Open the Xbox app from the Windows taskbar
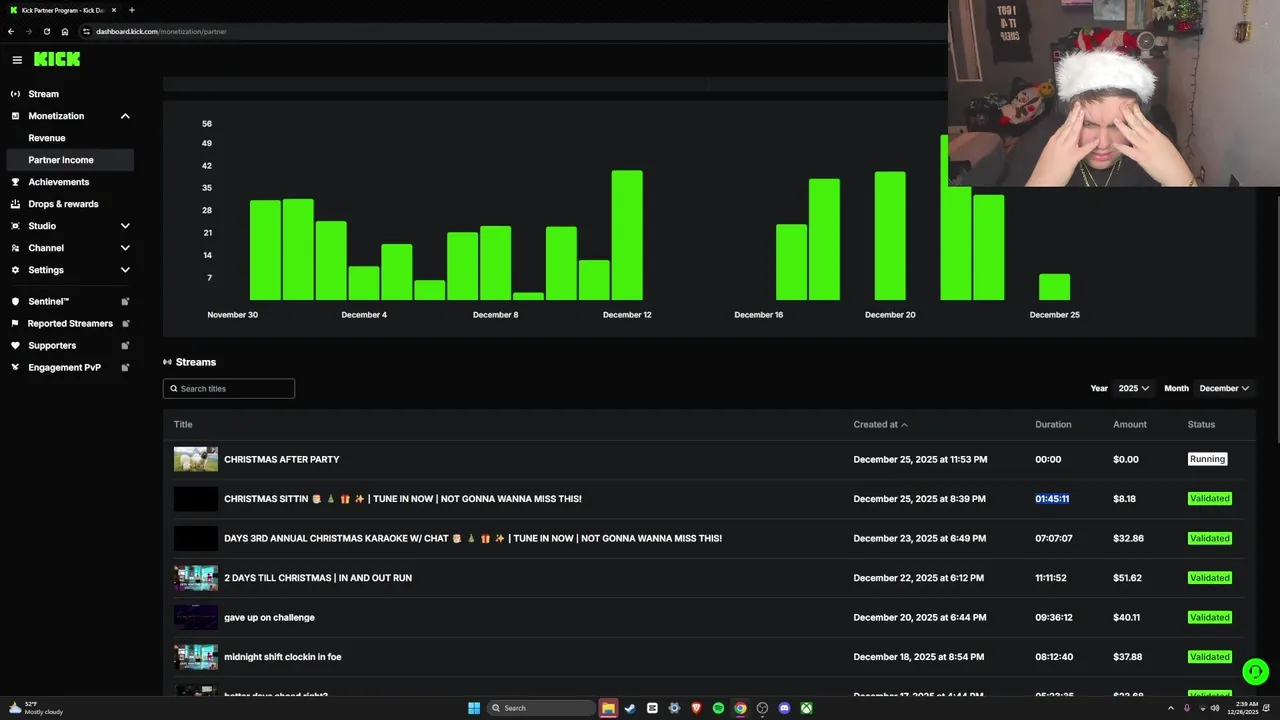This screenshot has width=1280, height=720. coord(806,708)
